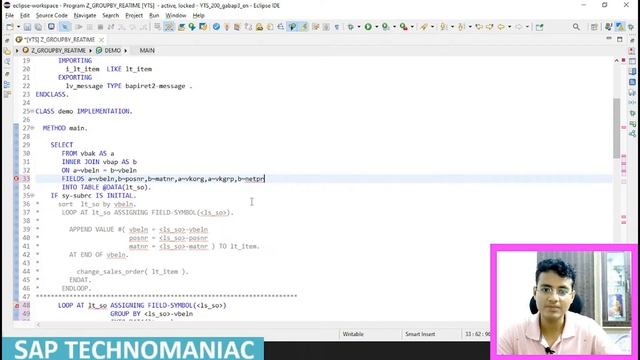
Task: Click the error marker on line 33
Action: (16, 178)
